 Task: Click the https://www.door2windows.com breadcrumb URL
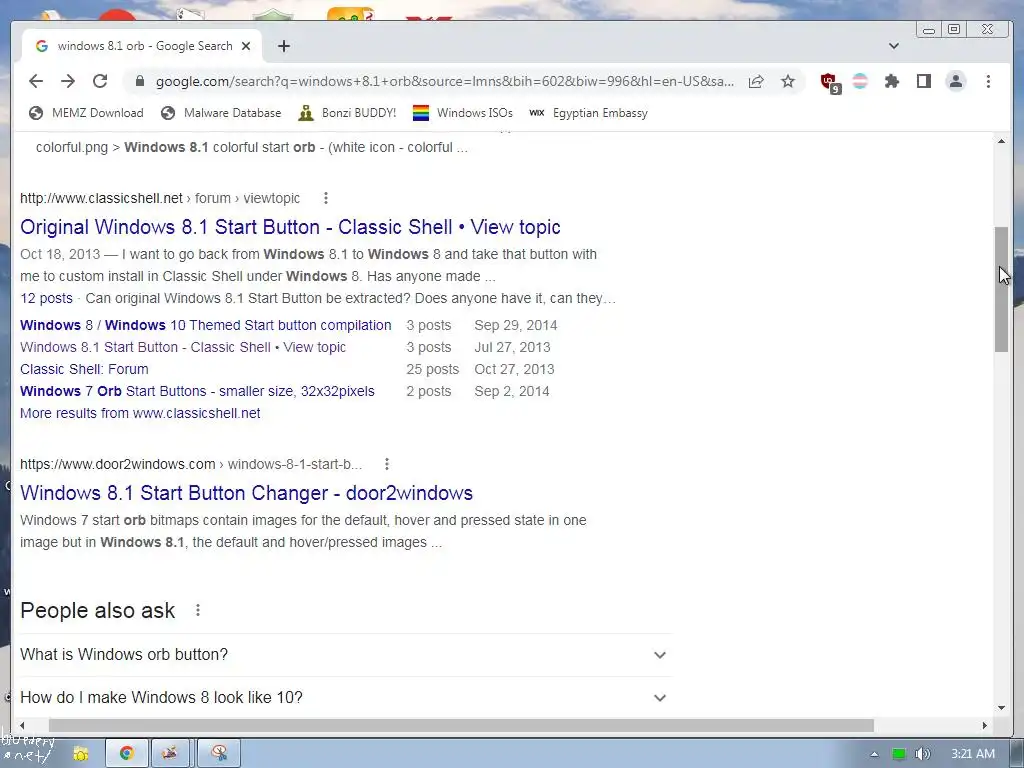[118, 464]
